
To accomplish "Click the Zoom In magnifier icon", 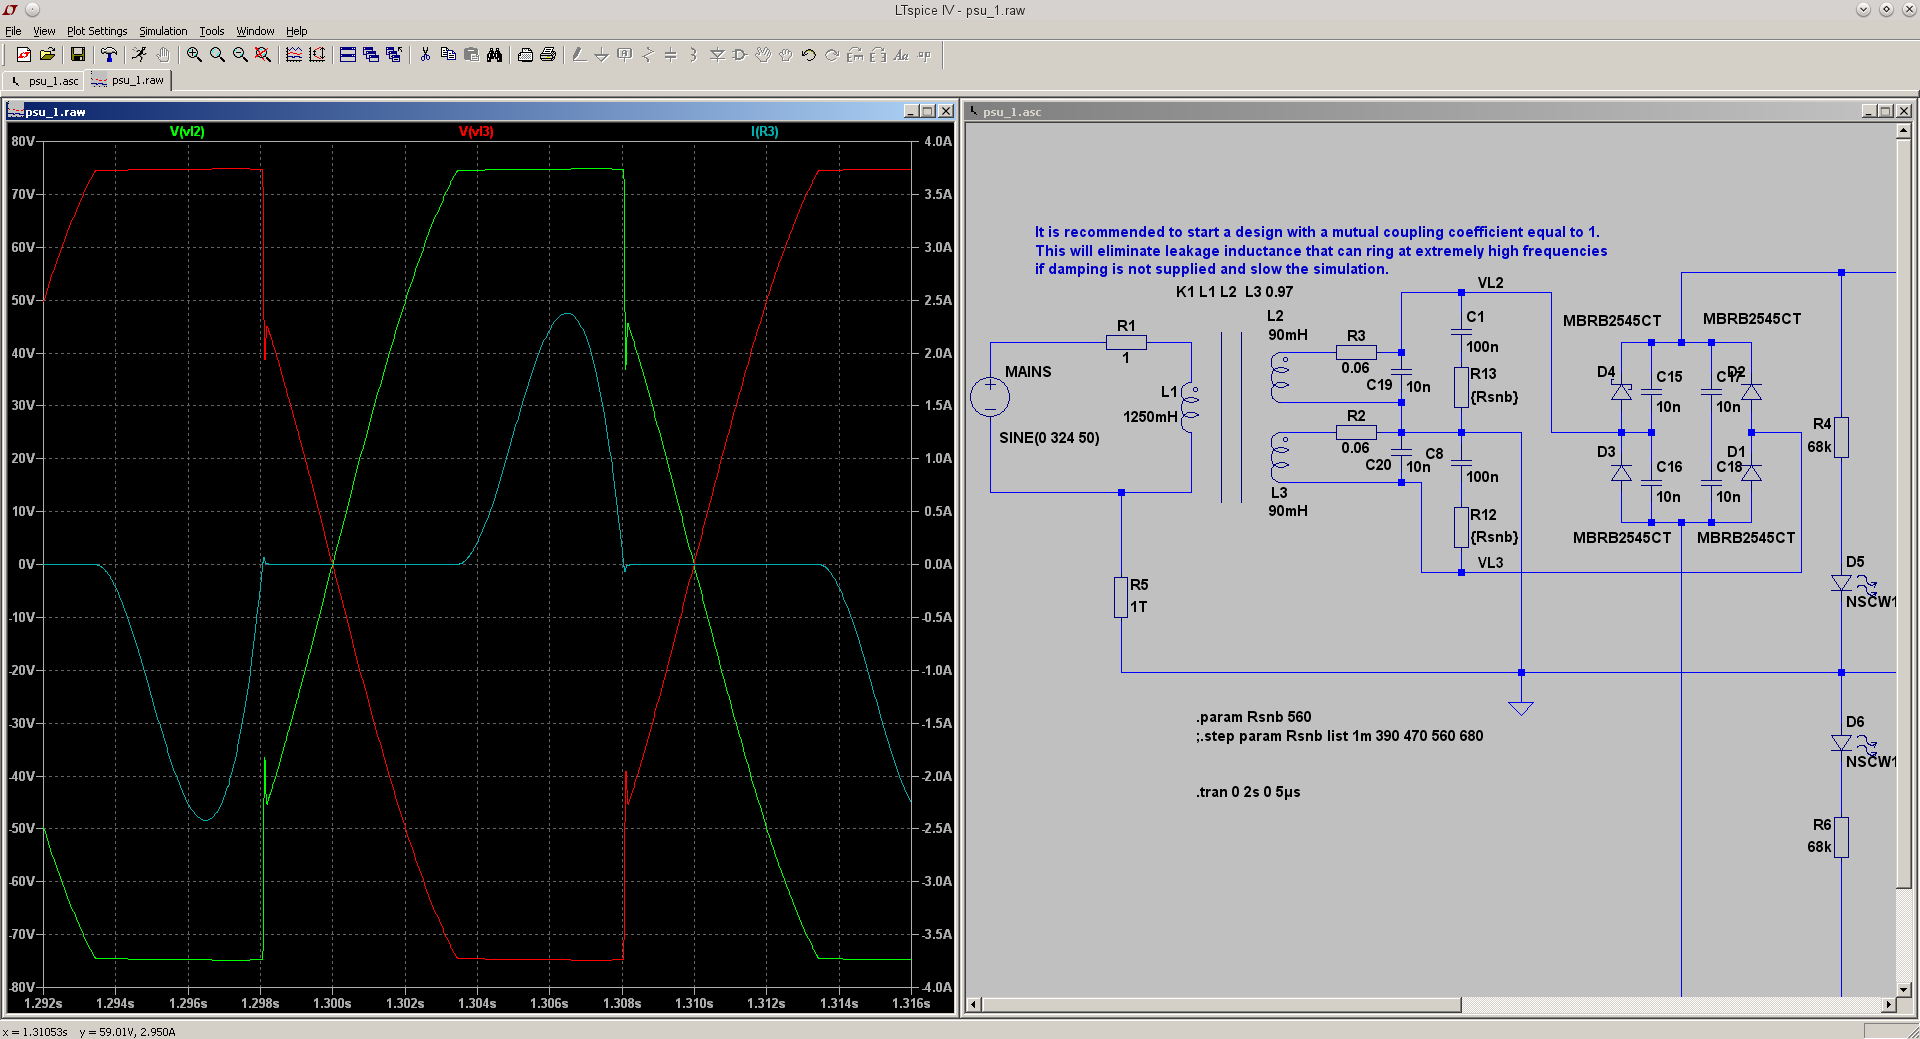I will (x=194, y=55).
